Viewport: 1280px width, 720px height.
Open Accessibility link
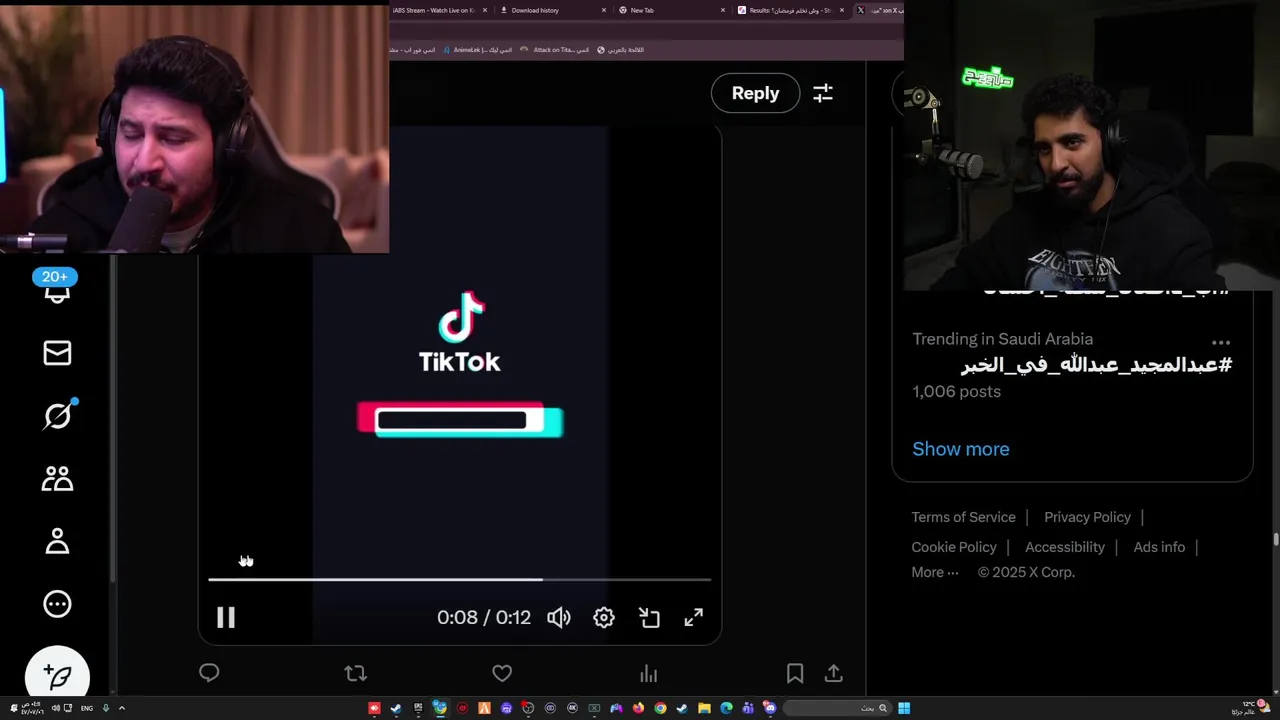[1065, 547]
